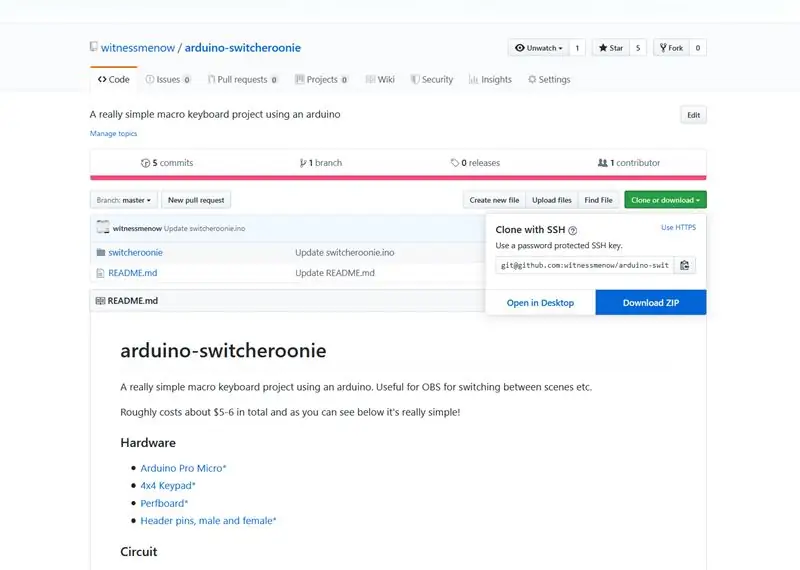Open the latest commit message Update switcheroonie.ino
The height and width of the screenshot is (570, 800).
204,229
